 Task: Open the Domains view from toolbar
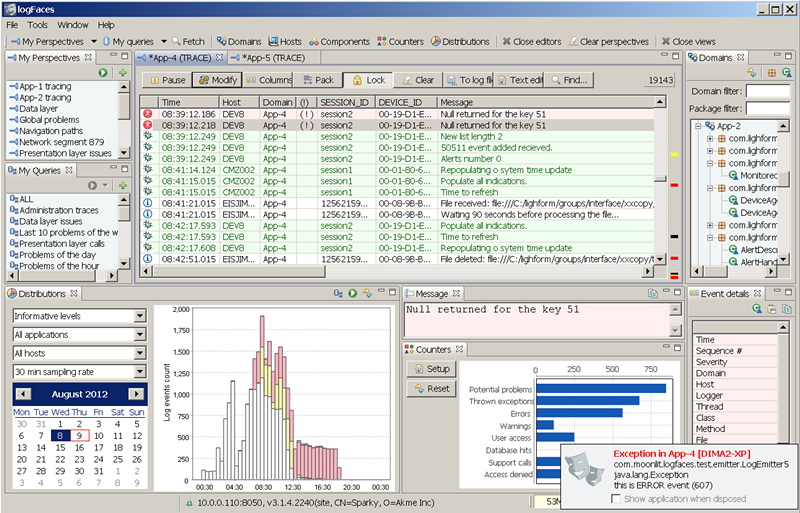tap(238, 42)
